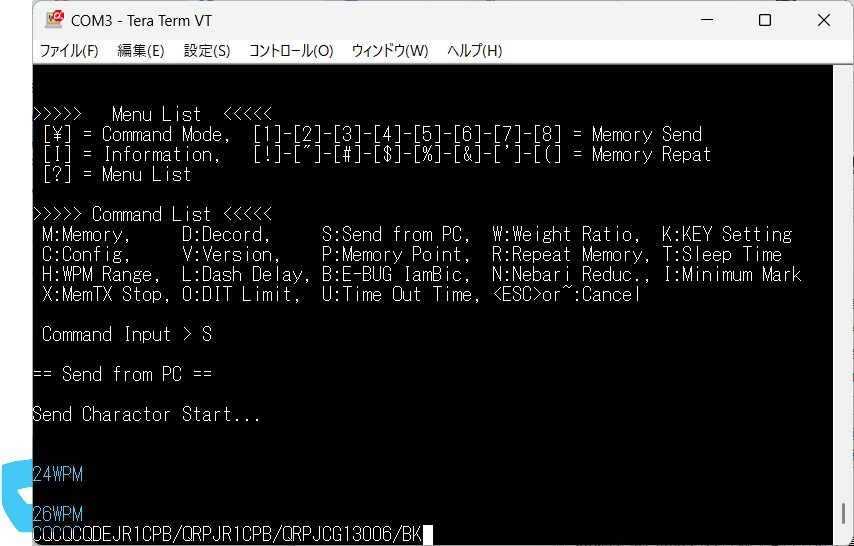854x546 pixels.
Task: Close the COM3 Tera Term window
Action: pyautogui.click(x=822, y=20)
